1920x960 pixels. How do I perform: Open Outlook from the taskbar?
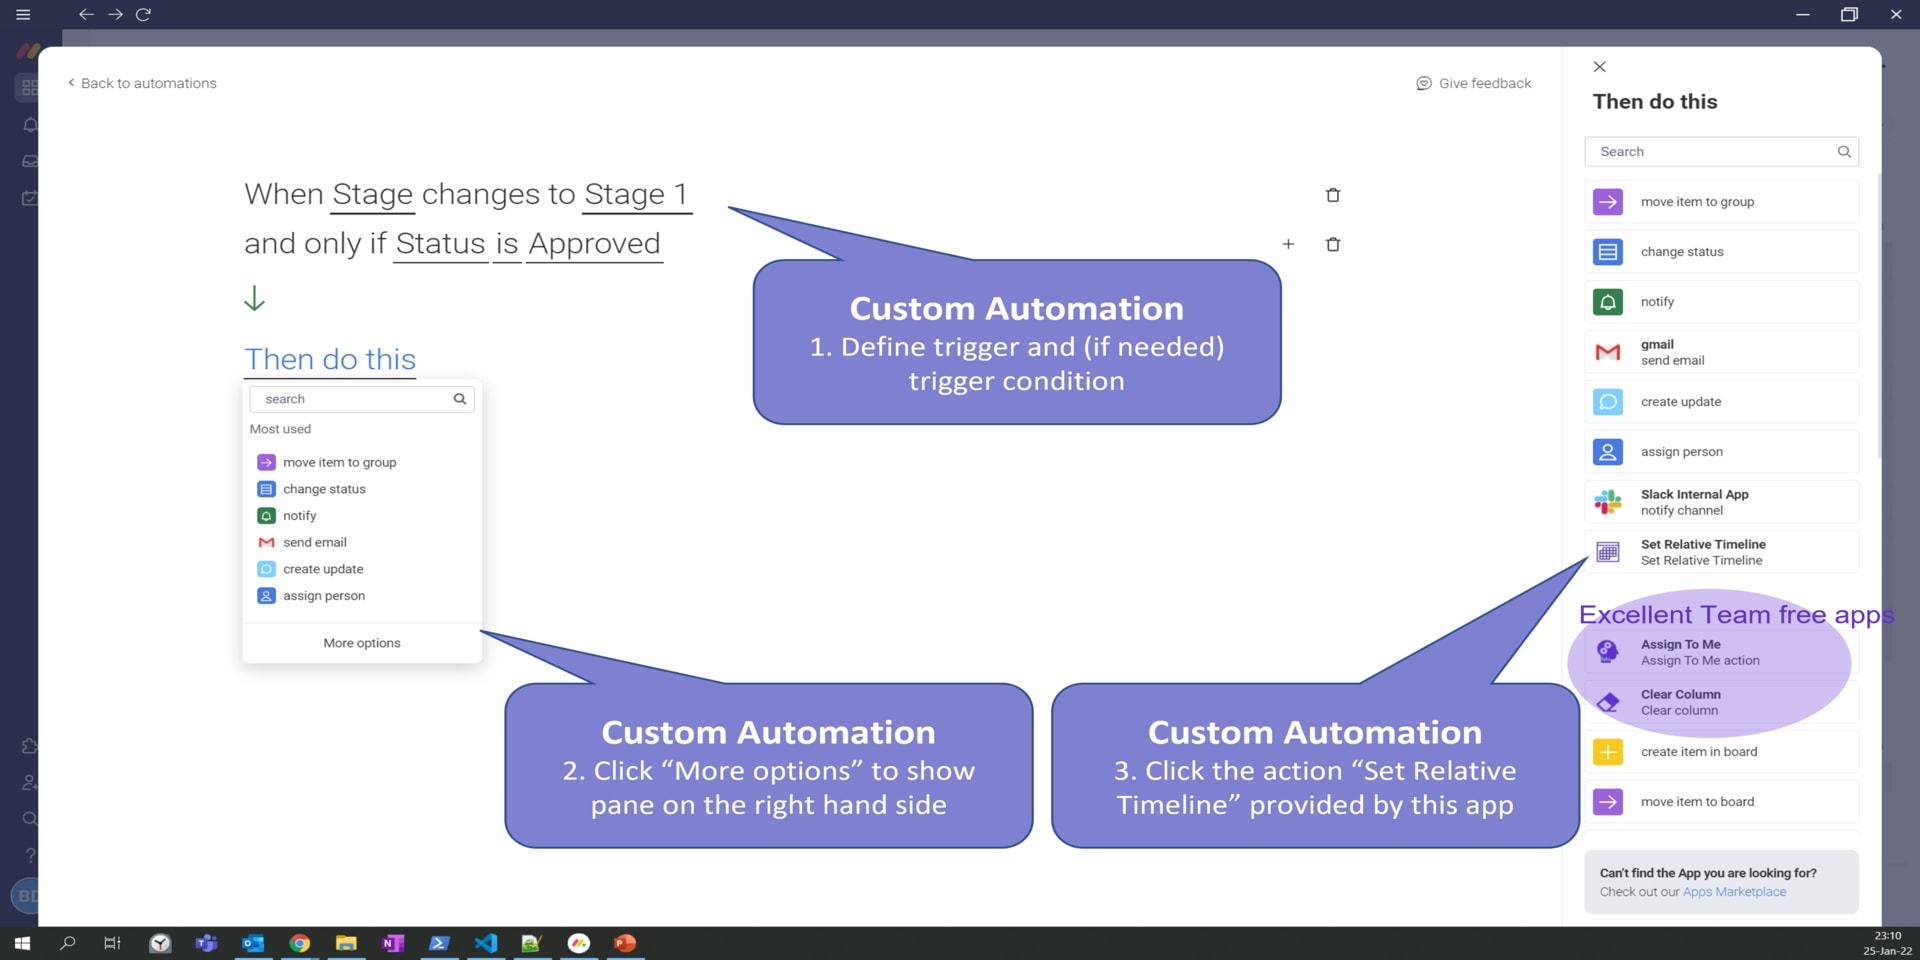tap(253, 943)
